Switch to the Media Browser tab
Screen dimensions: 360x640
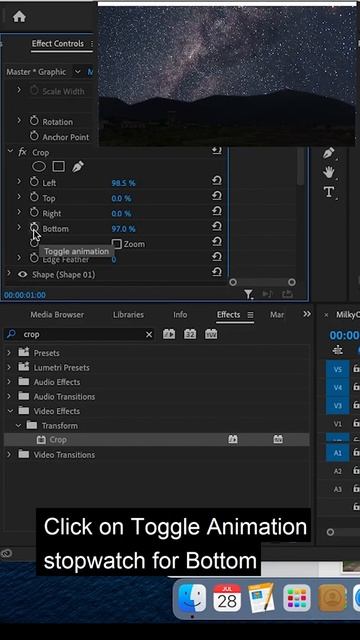57,315
